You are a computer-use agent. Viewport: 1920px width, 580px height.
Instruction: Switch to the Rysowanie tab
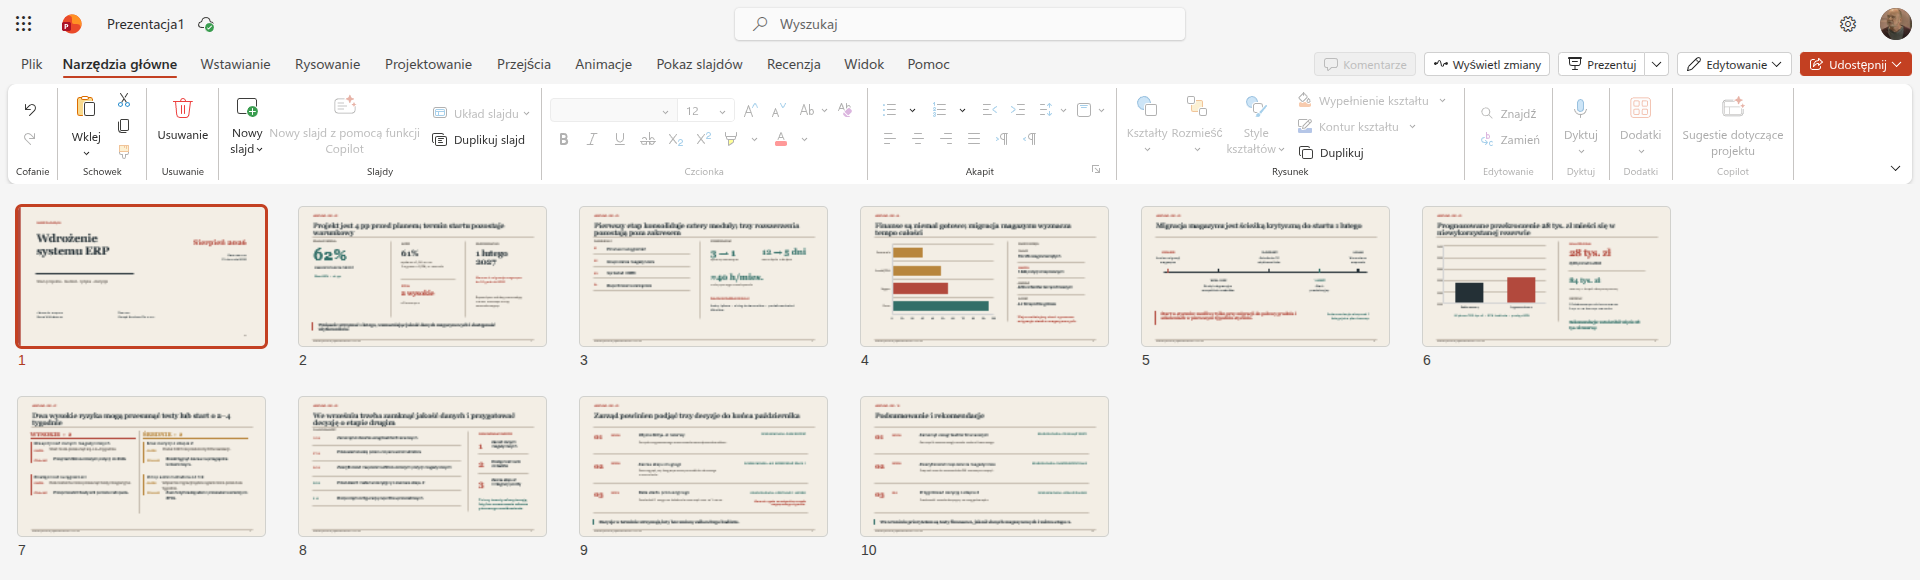pos(327,64)
